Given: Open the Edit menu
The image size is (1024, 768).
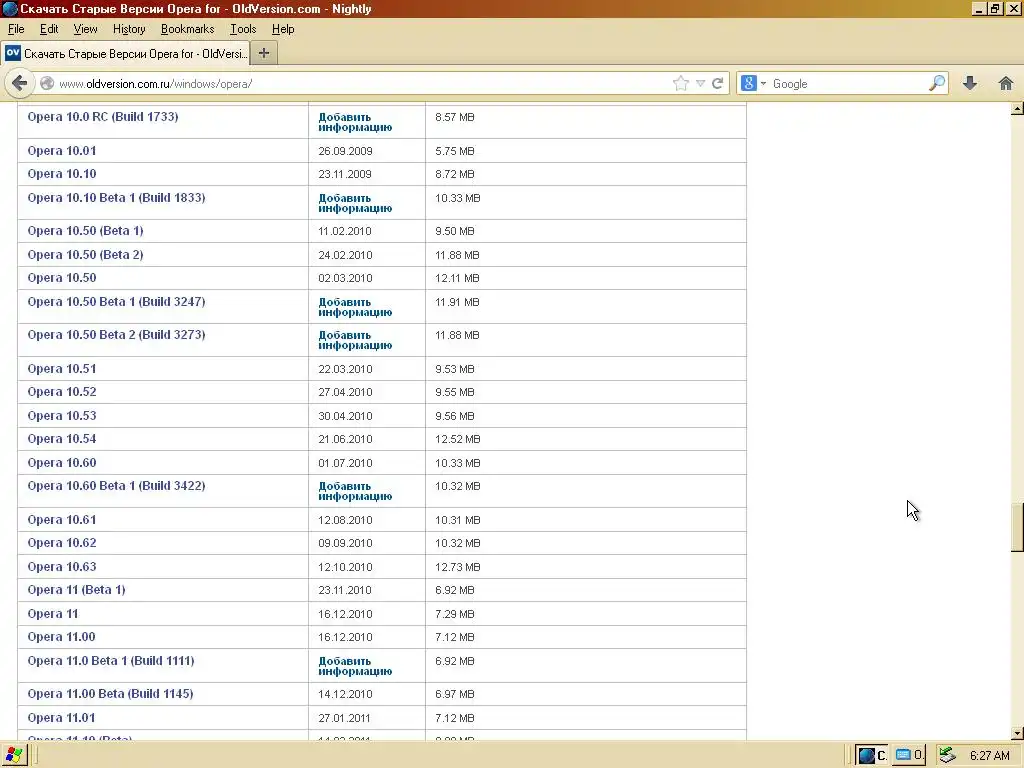Looking at the screenshot, I should coord(49,29).
